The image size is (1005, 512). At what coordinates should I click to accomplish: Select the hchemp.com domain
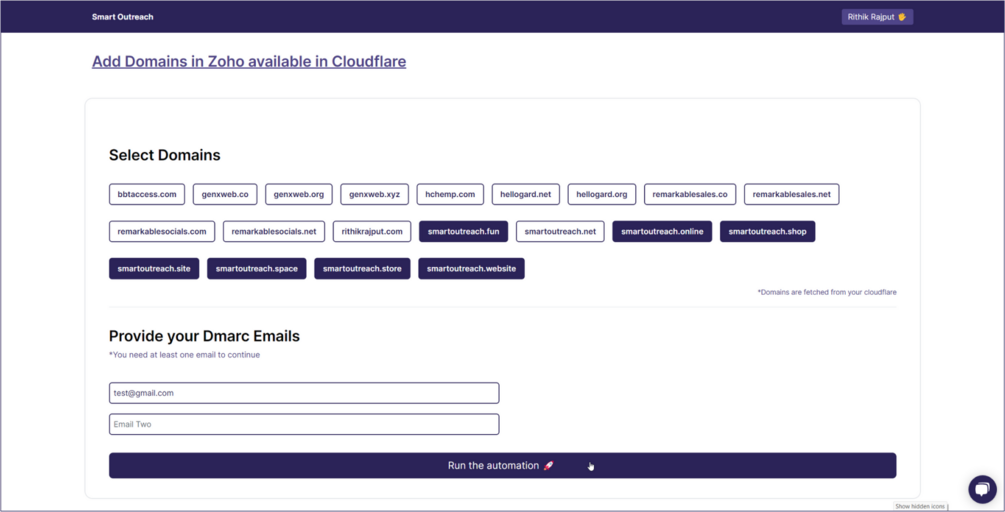(x=450, y=194)
